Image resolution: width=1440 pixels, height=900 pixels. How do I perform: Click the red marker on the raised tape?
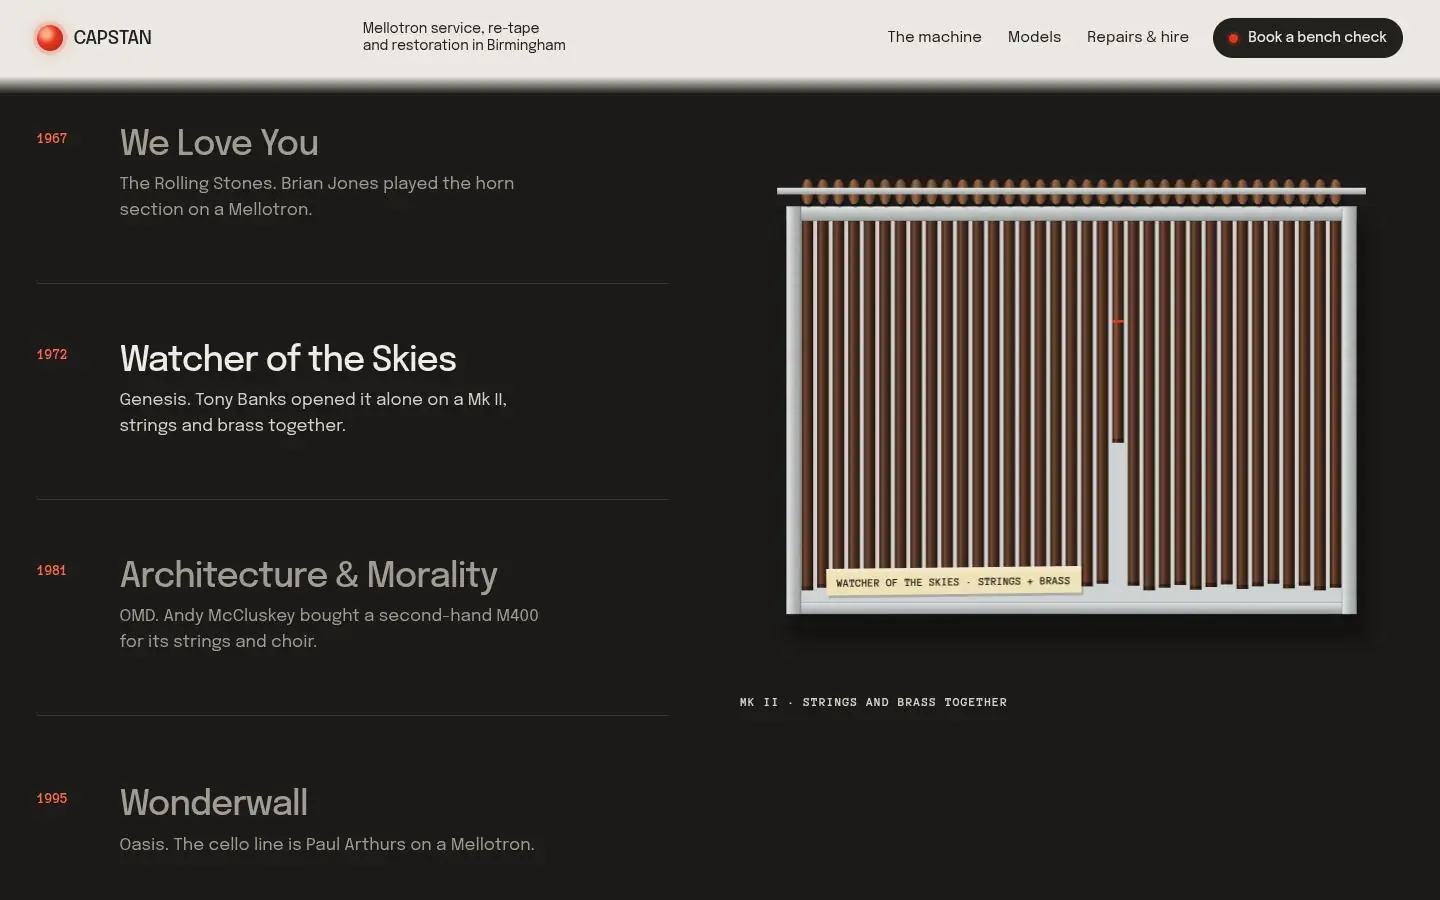(x=1118, y=322)
